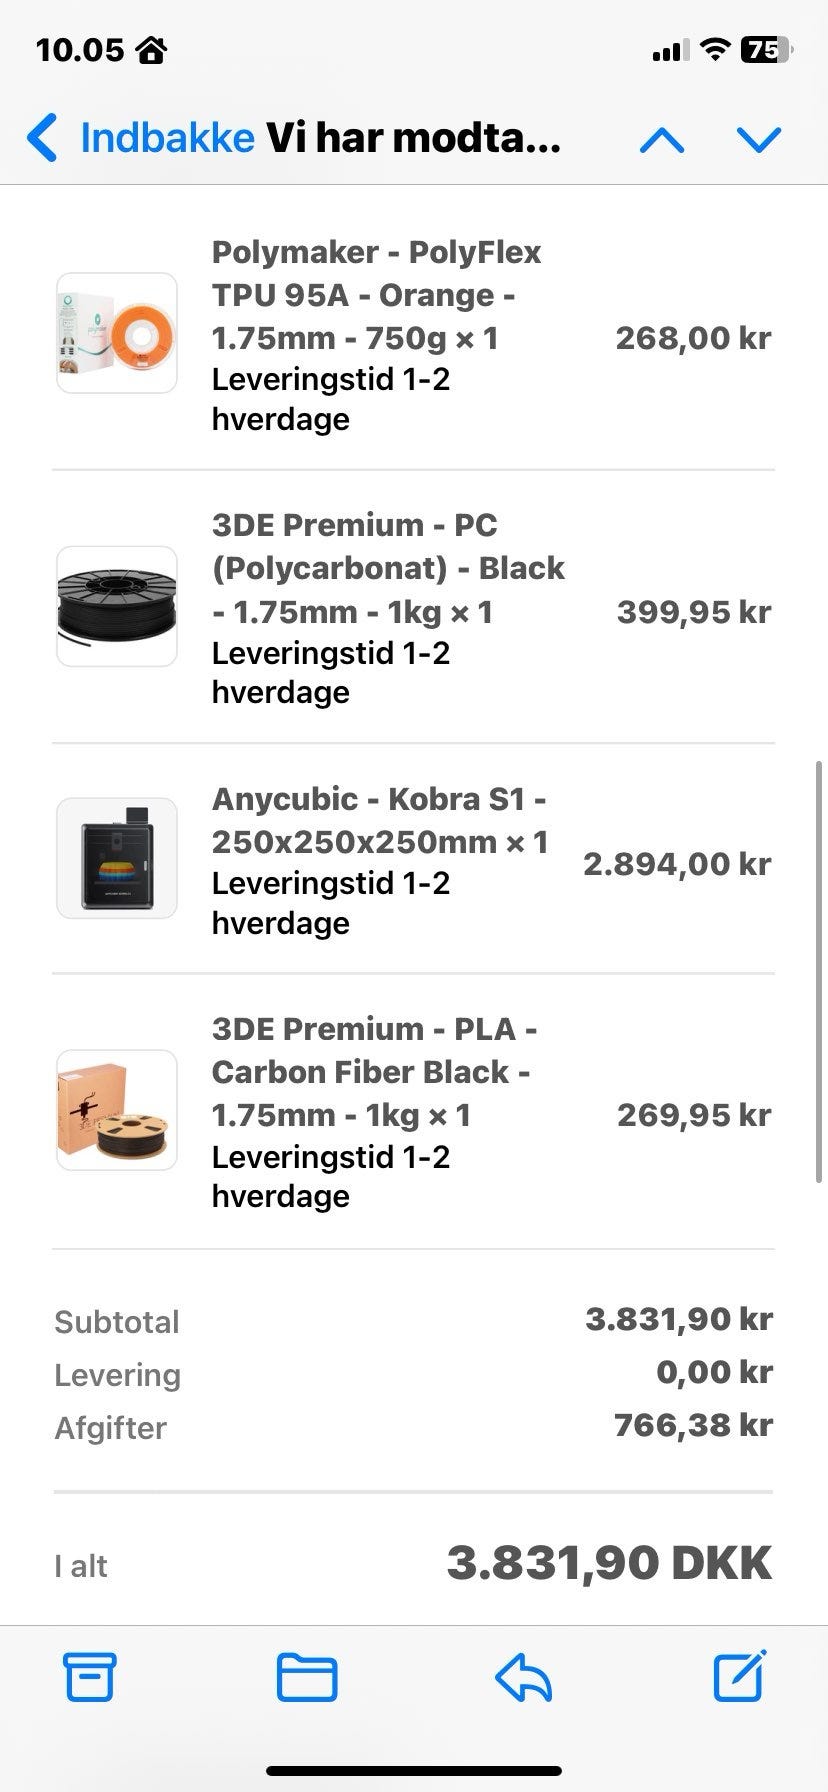Open the Carbon Fiber PLA box thumbnail
Viewport: 828px width, 1792px height.
[117, 1110]
